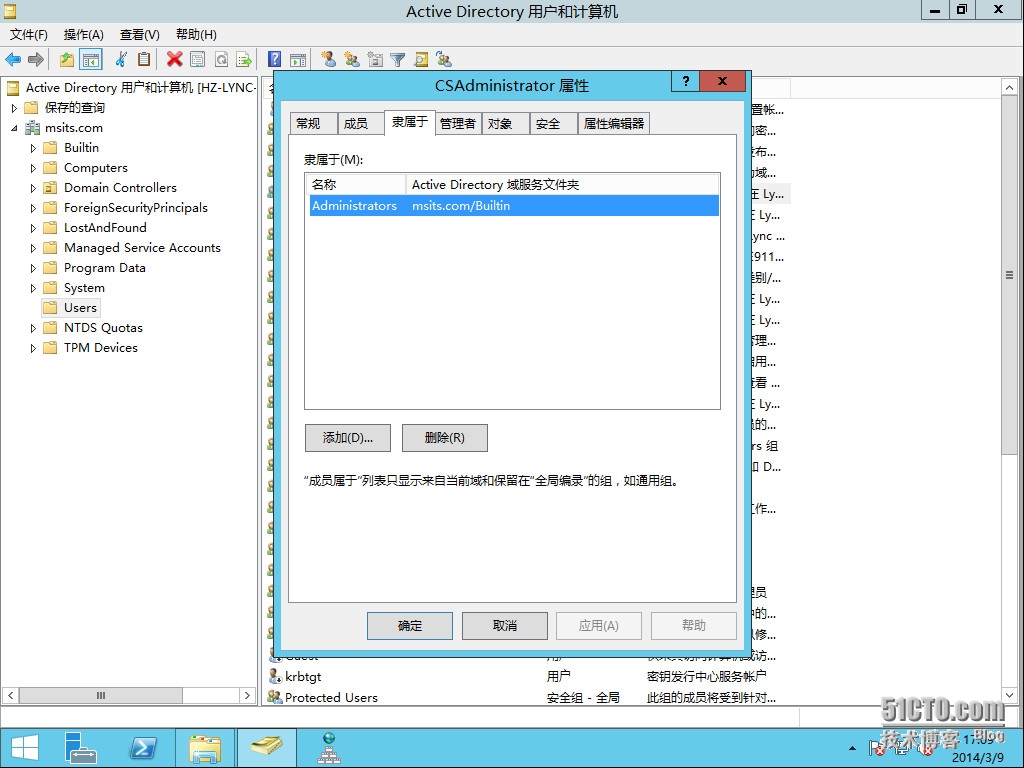The width and height of the screenshot is (1024, 768).
Task: Click the tree pane horizontal scrollbar right arrow
Action: tap(247, 696)
